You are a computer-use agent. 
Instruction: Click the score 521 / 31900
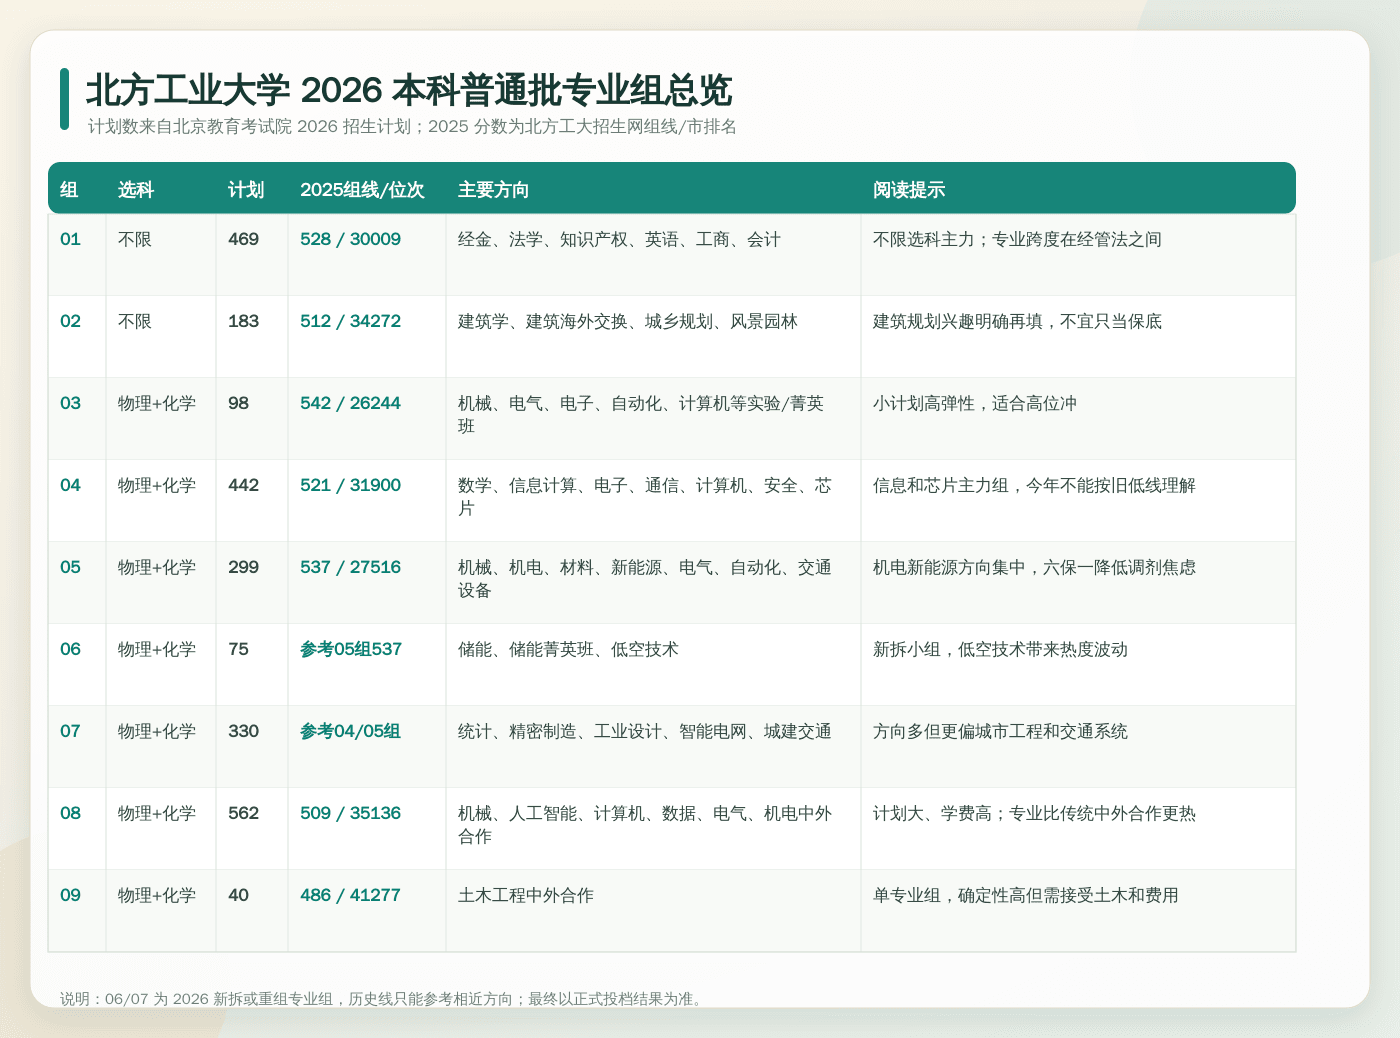pos(350,486)
